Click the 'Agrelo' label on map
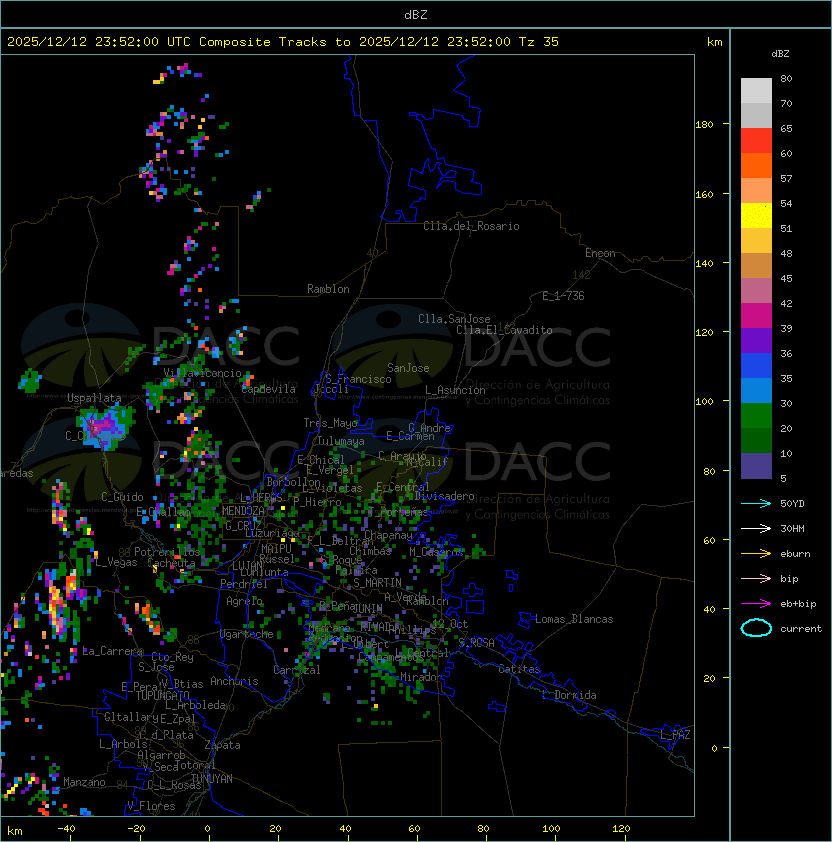Image resolution: width=832 pixels, height=842 pixels. [244, 601]
